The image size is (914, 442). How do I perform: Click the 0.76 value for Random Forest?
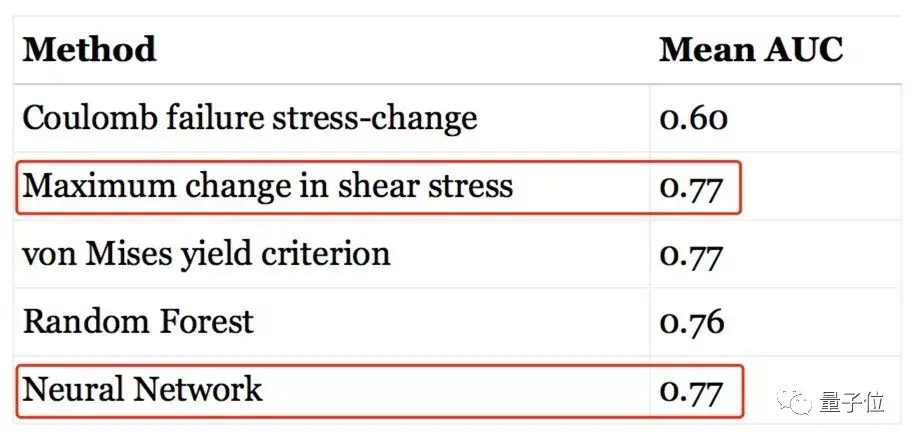tap(691, 322)
